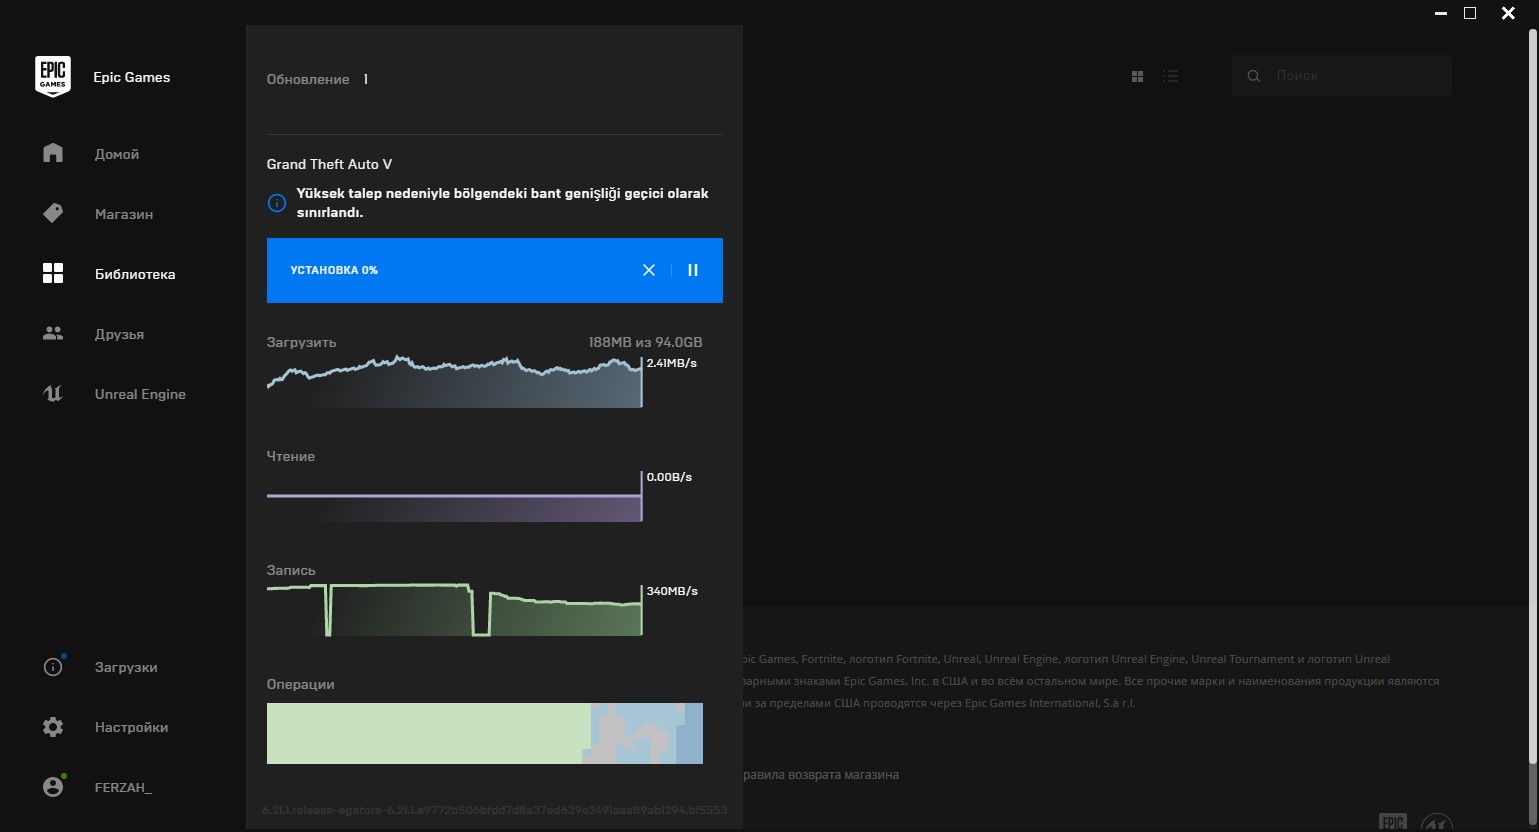The image size is (1539, 832).
Task: Switch library to grid view
Action: coord(1137,76)
